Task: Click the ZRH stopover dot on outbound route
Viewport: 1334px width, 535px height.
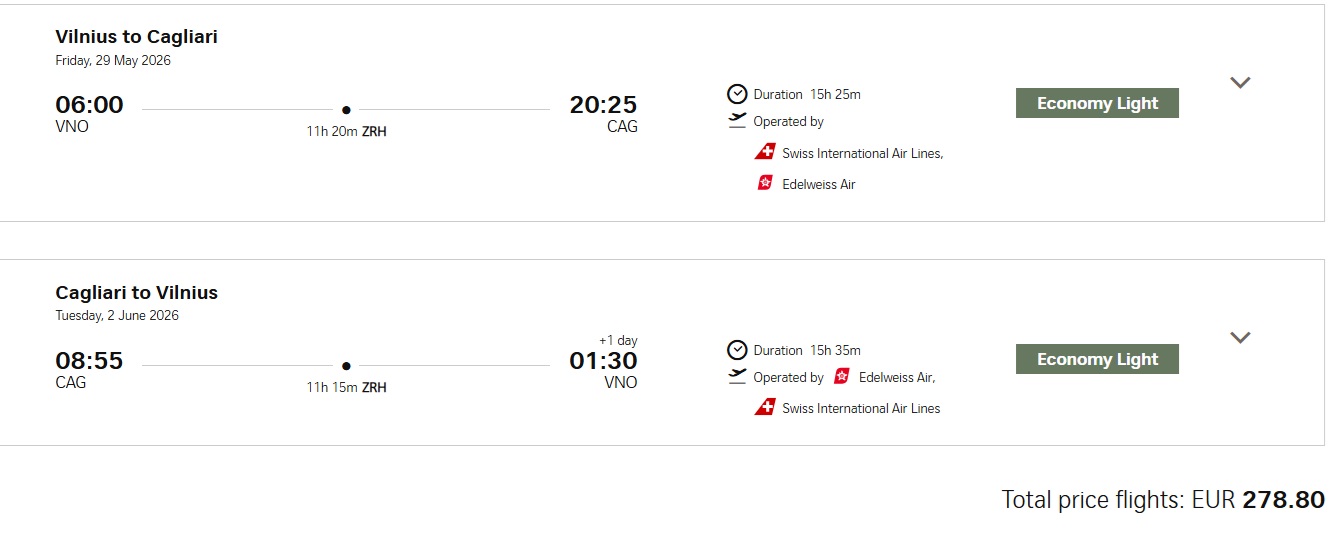Action: pyautogui.click(x=346, y=110)
